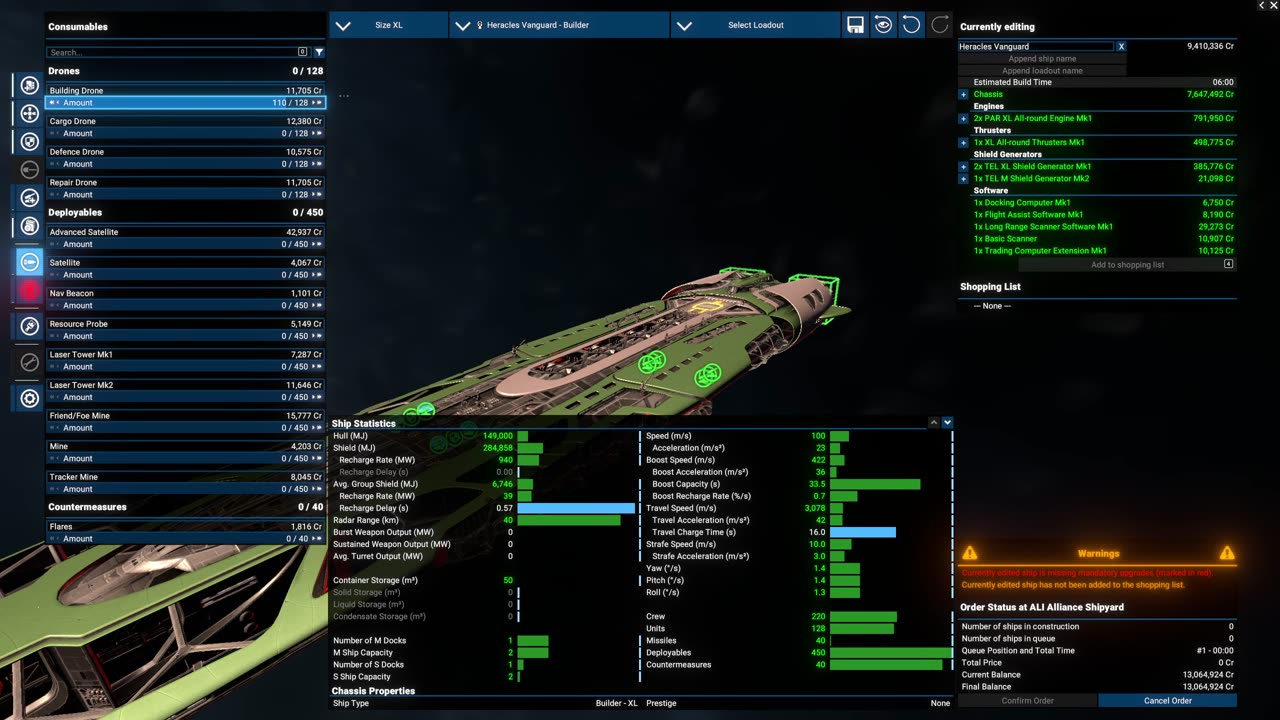Image resolution: width=1280 pixels, height=720 pixels.
Task: Expand the TEL XL Shield Generator Mk1 entry
Action: point(964,166)
